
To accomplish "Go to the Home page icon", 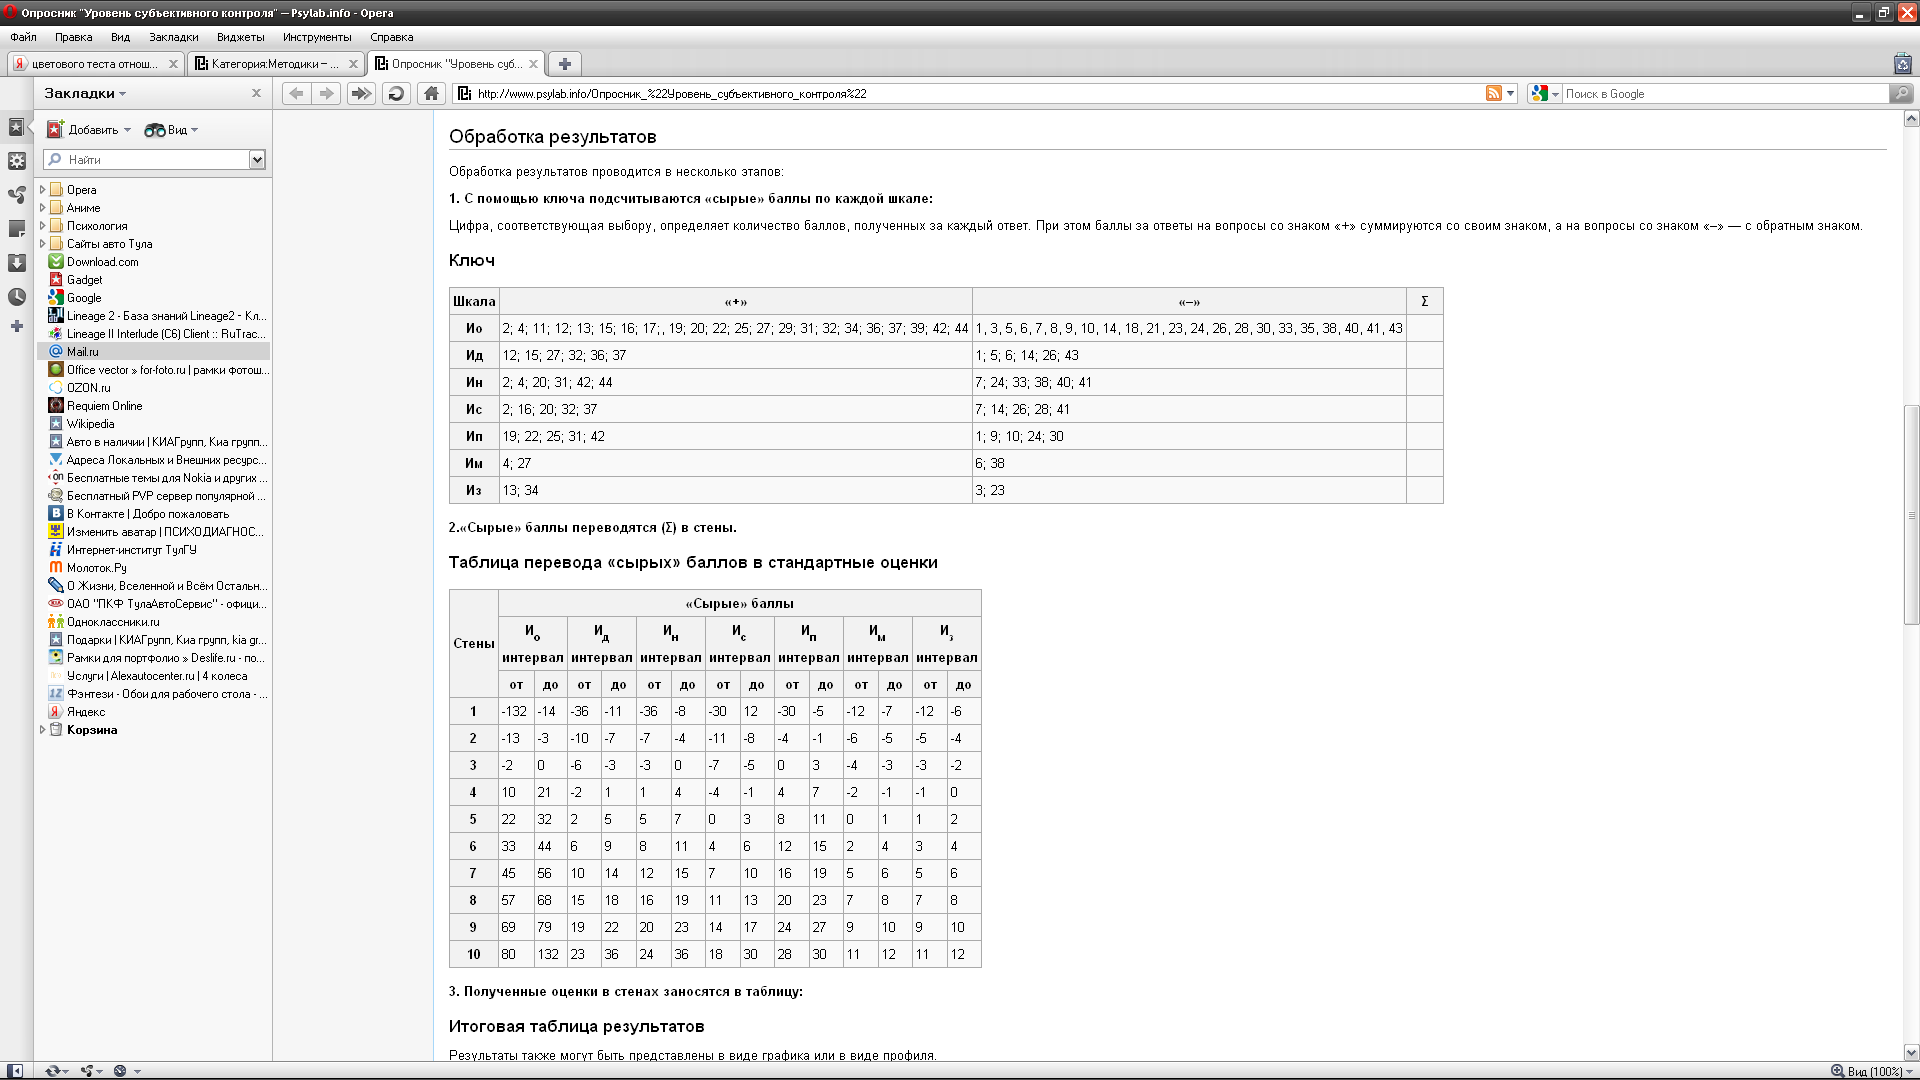I will click(x=431, y=93).
